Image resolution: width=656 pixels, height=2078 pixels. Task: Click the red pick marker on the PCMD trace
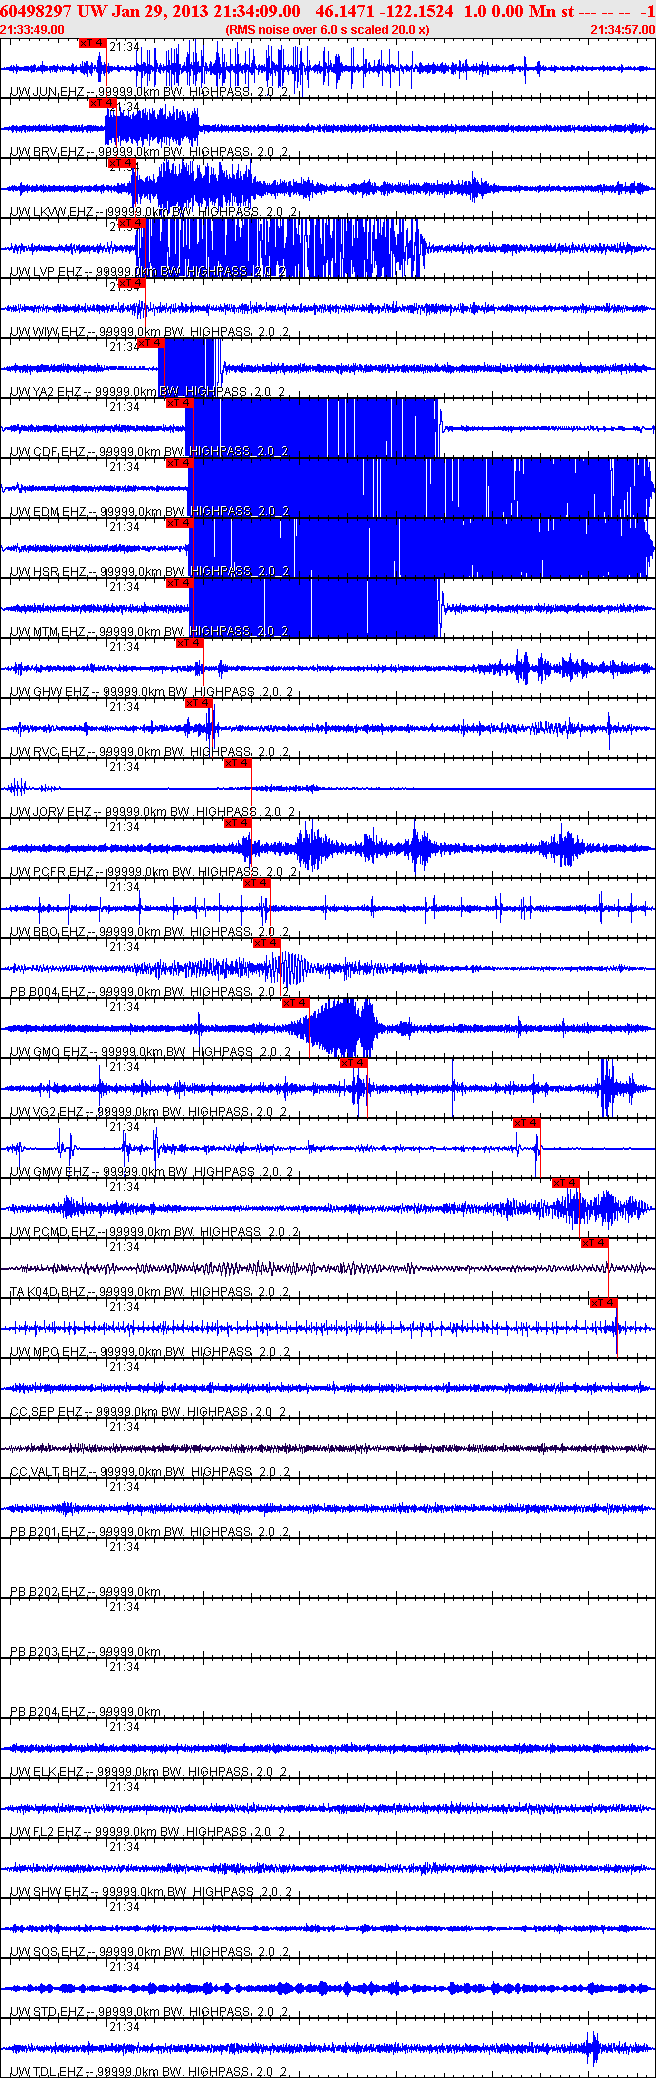pyautogui.click(x=565, y=1183)
